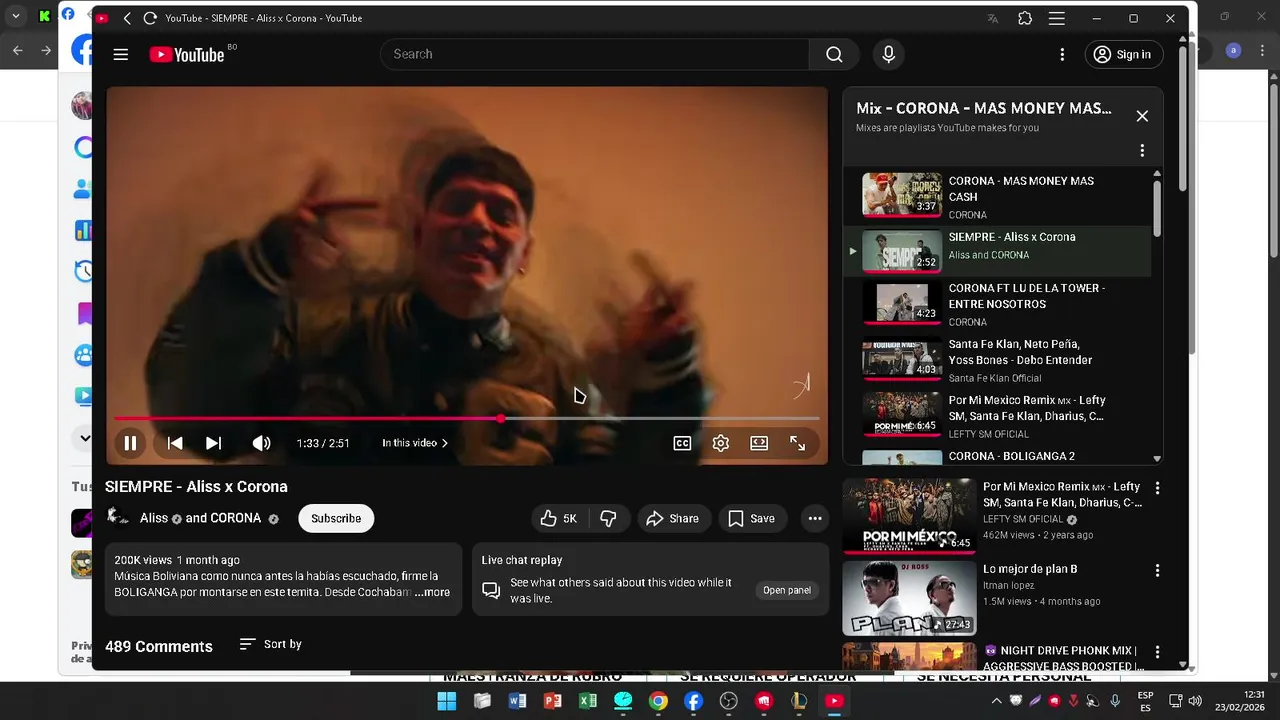Open the 'Aliss' channel name link
The width and height of the screenshot is (1280, 720).
[x=154, y=518]
